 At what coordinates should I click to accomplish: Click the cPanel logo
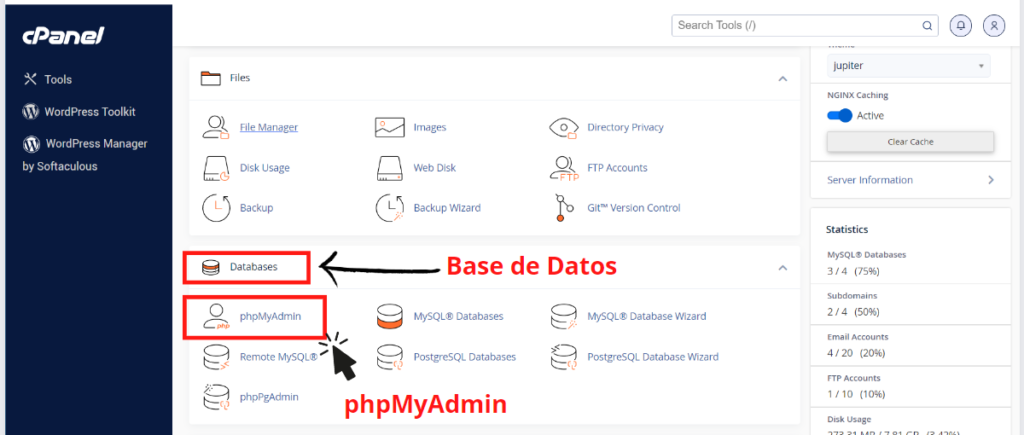(63, 37)
